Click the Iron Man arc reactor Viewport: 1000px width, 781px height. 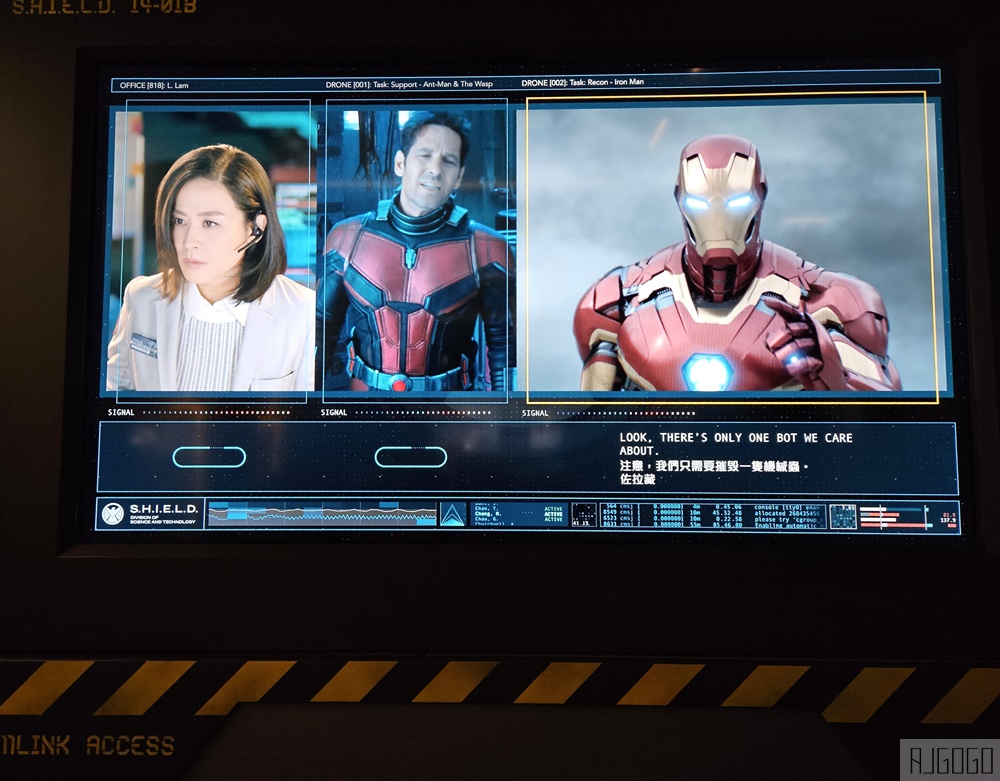(x=707, y=371)
